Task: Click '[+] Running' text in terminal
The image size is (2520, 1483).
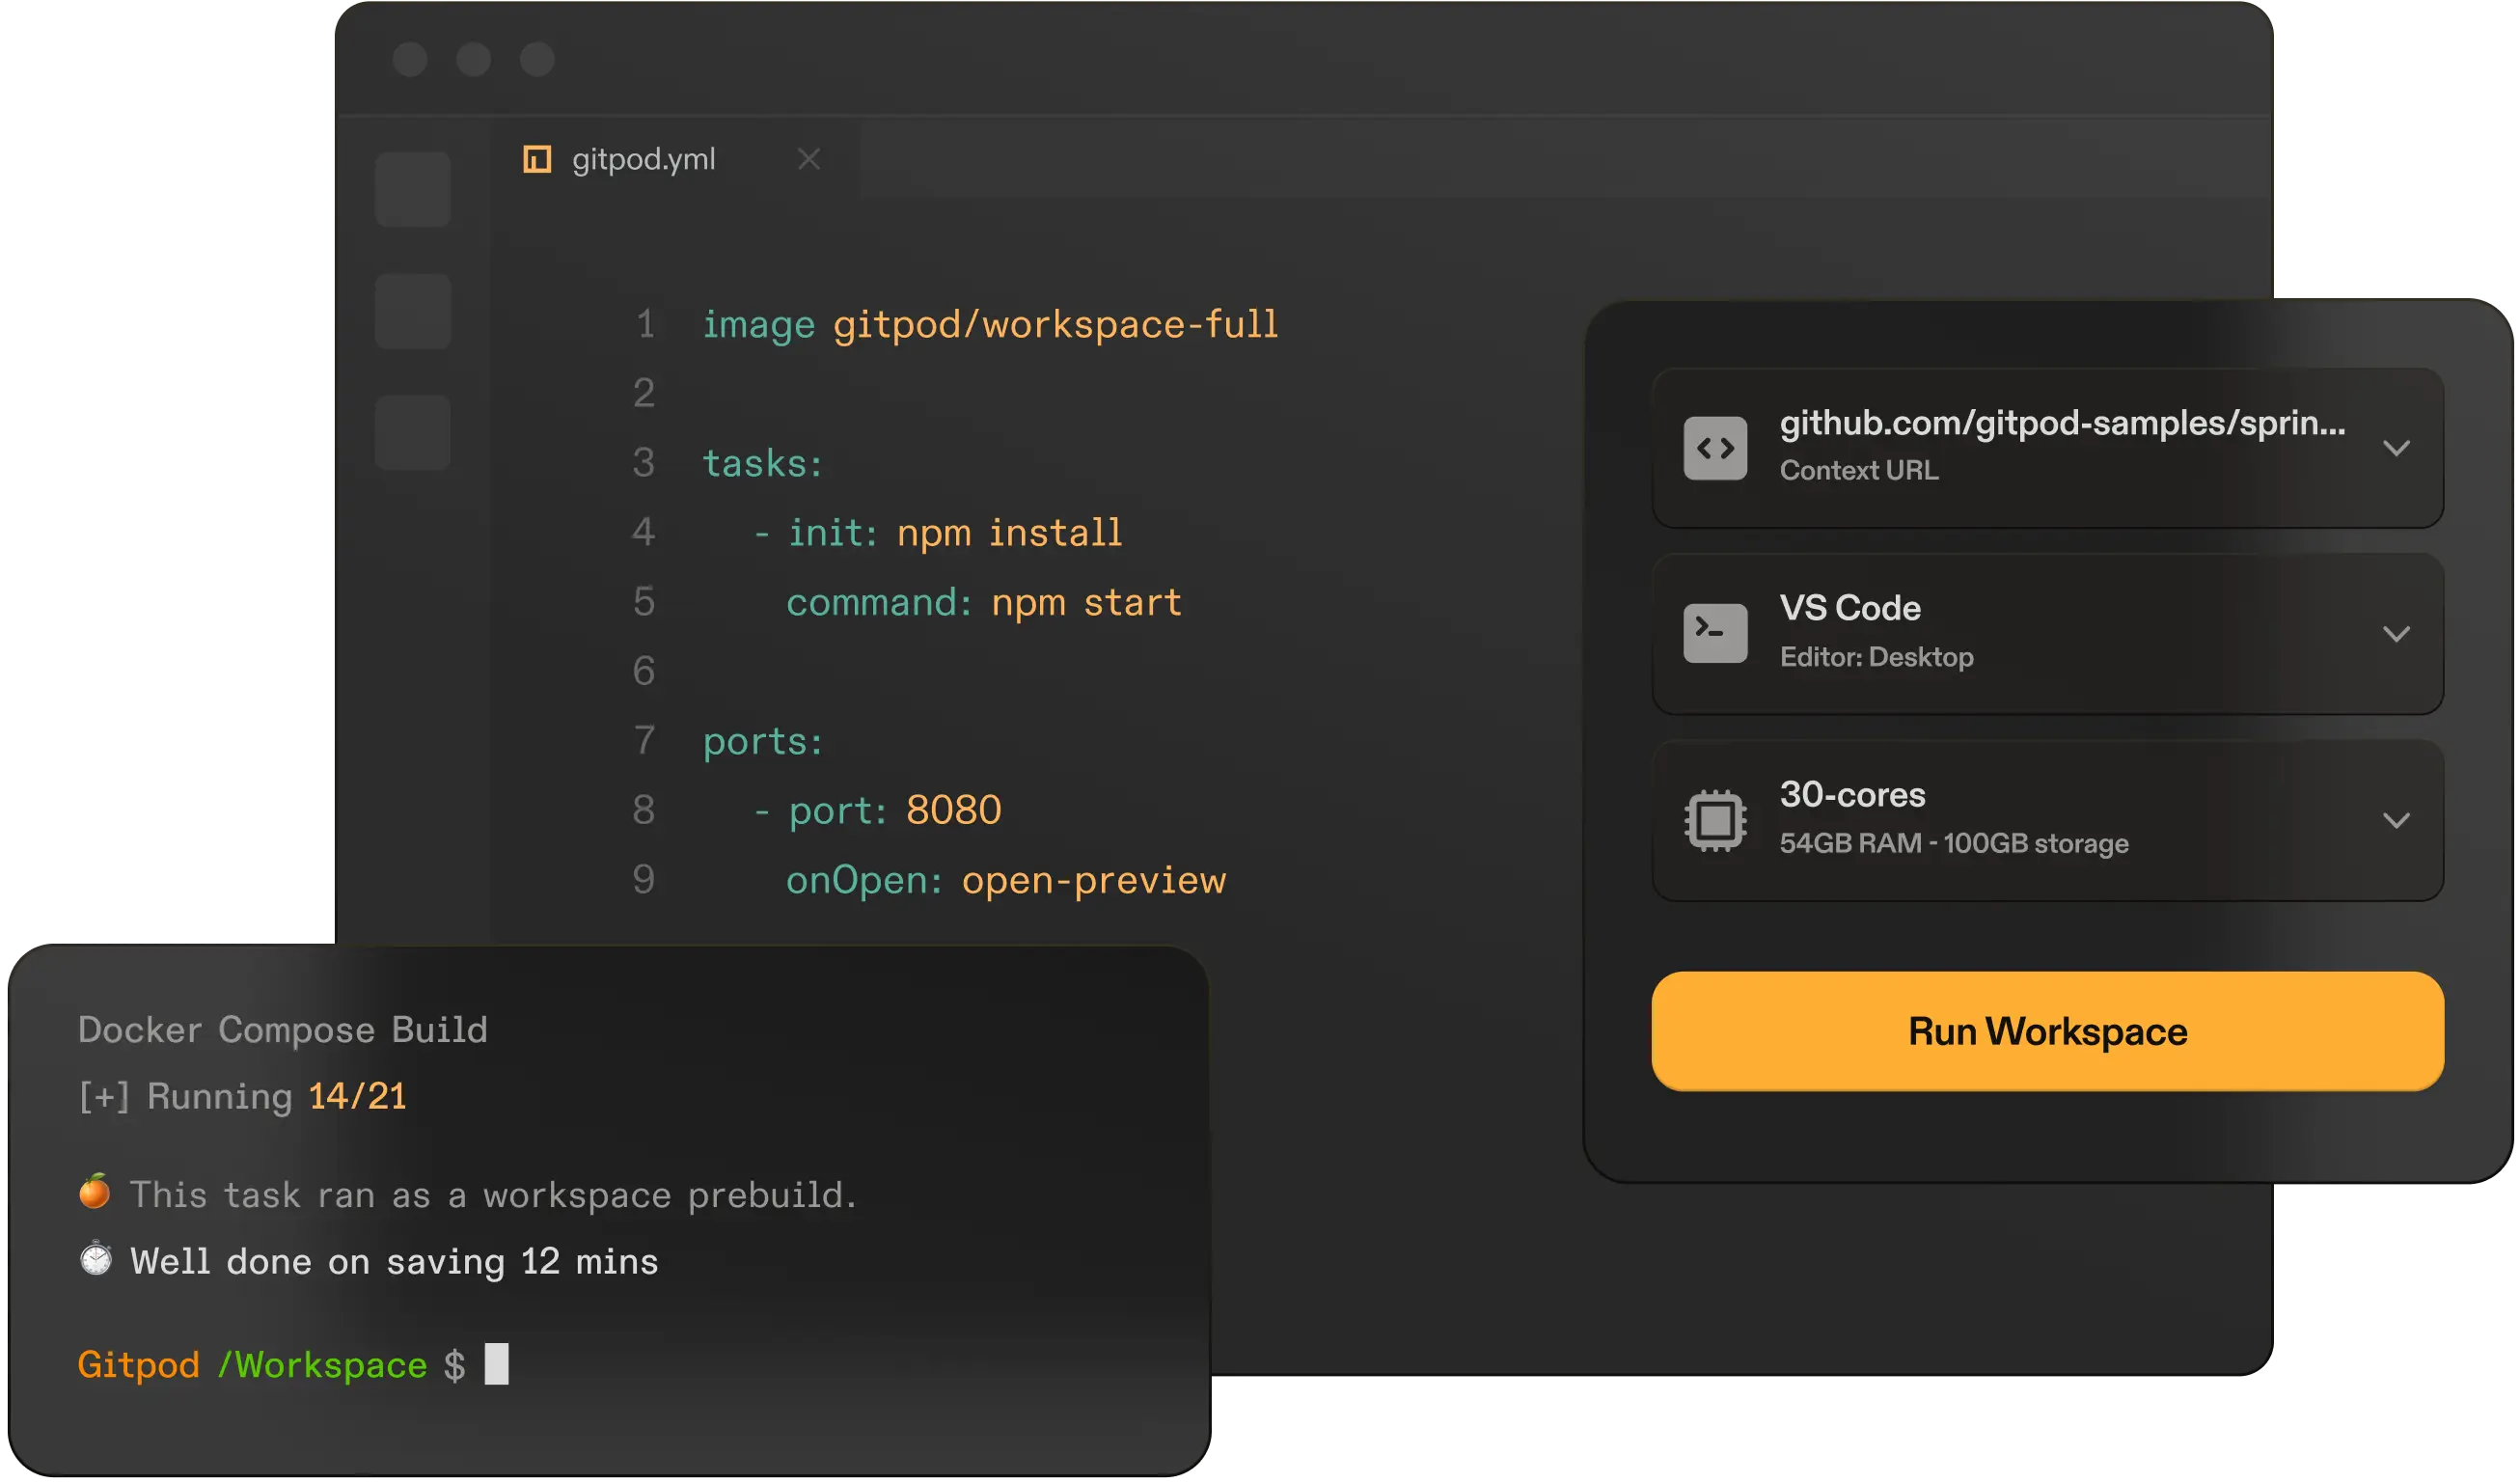Action: (x=186, y=1097)
